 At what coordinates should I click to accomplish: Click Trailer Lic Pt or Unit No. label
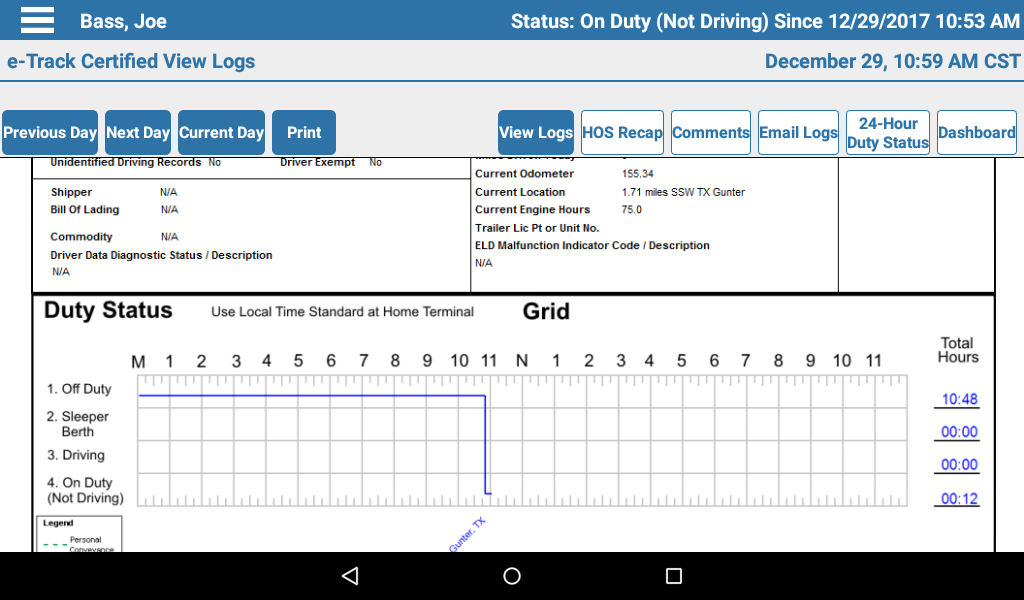[537, 228]
